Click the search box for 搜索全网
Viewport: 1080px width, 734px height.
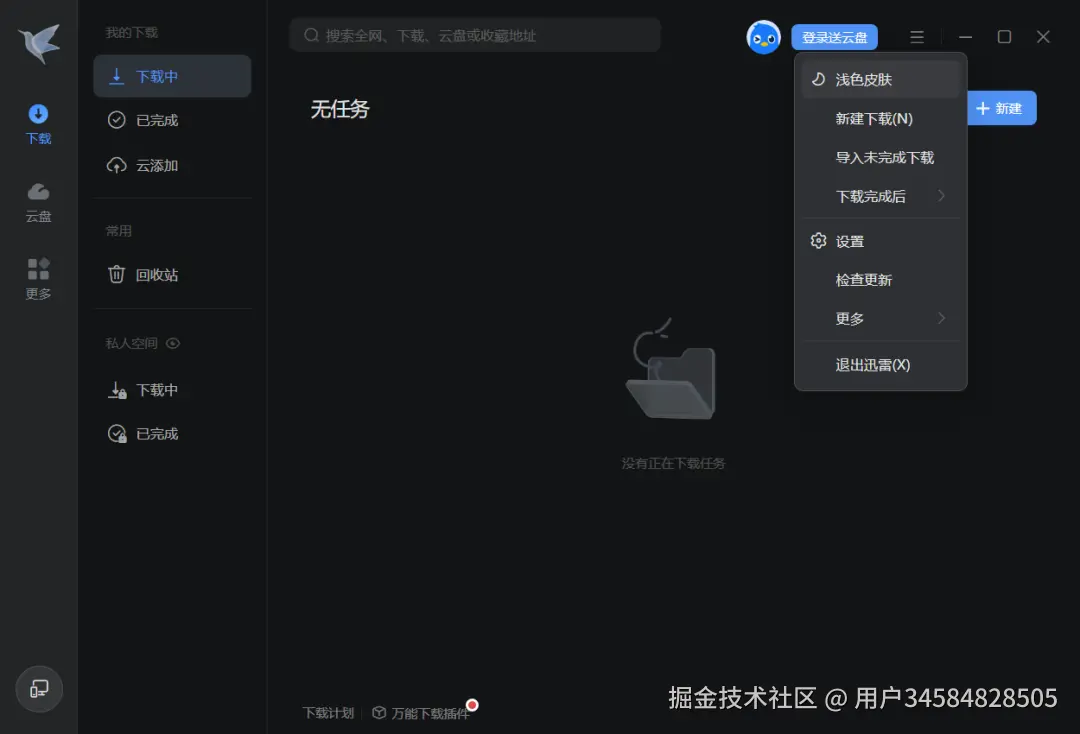(475, 35)
